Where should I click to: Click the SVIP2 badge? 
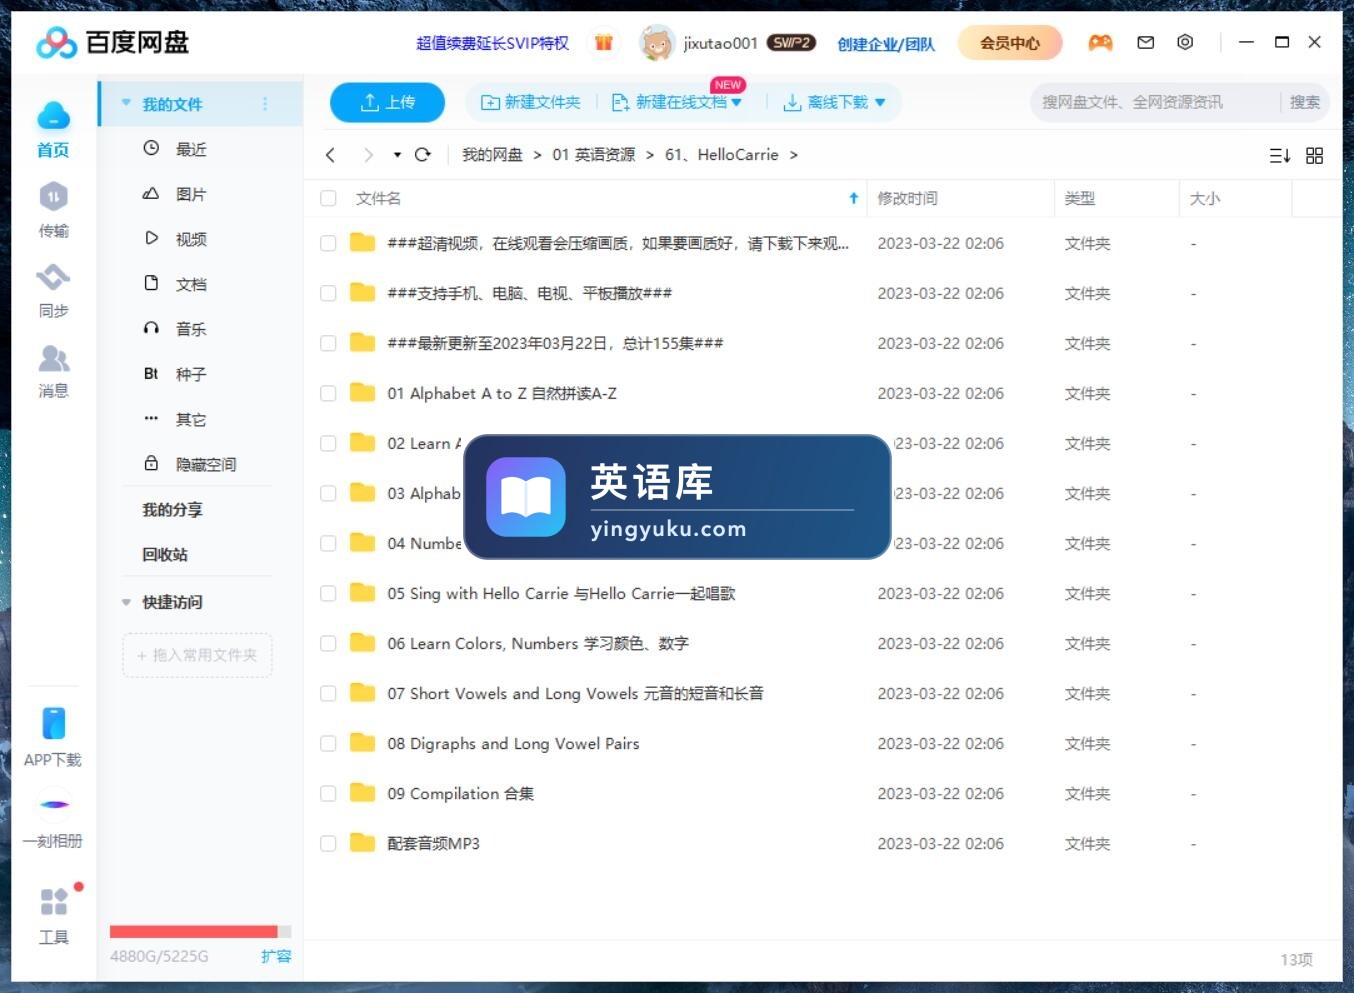click(791, 43)
